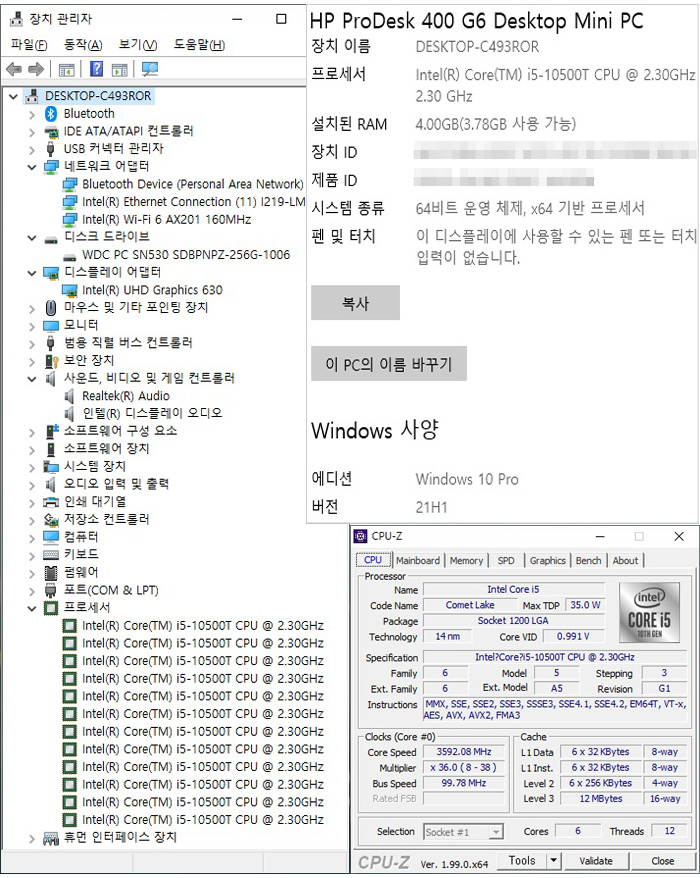Switch to the Bench tab in CPU-Z
This screenshot has width=700, height=878.
(x=588, y=561)
